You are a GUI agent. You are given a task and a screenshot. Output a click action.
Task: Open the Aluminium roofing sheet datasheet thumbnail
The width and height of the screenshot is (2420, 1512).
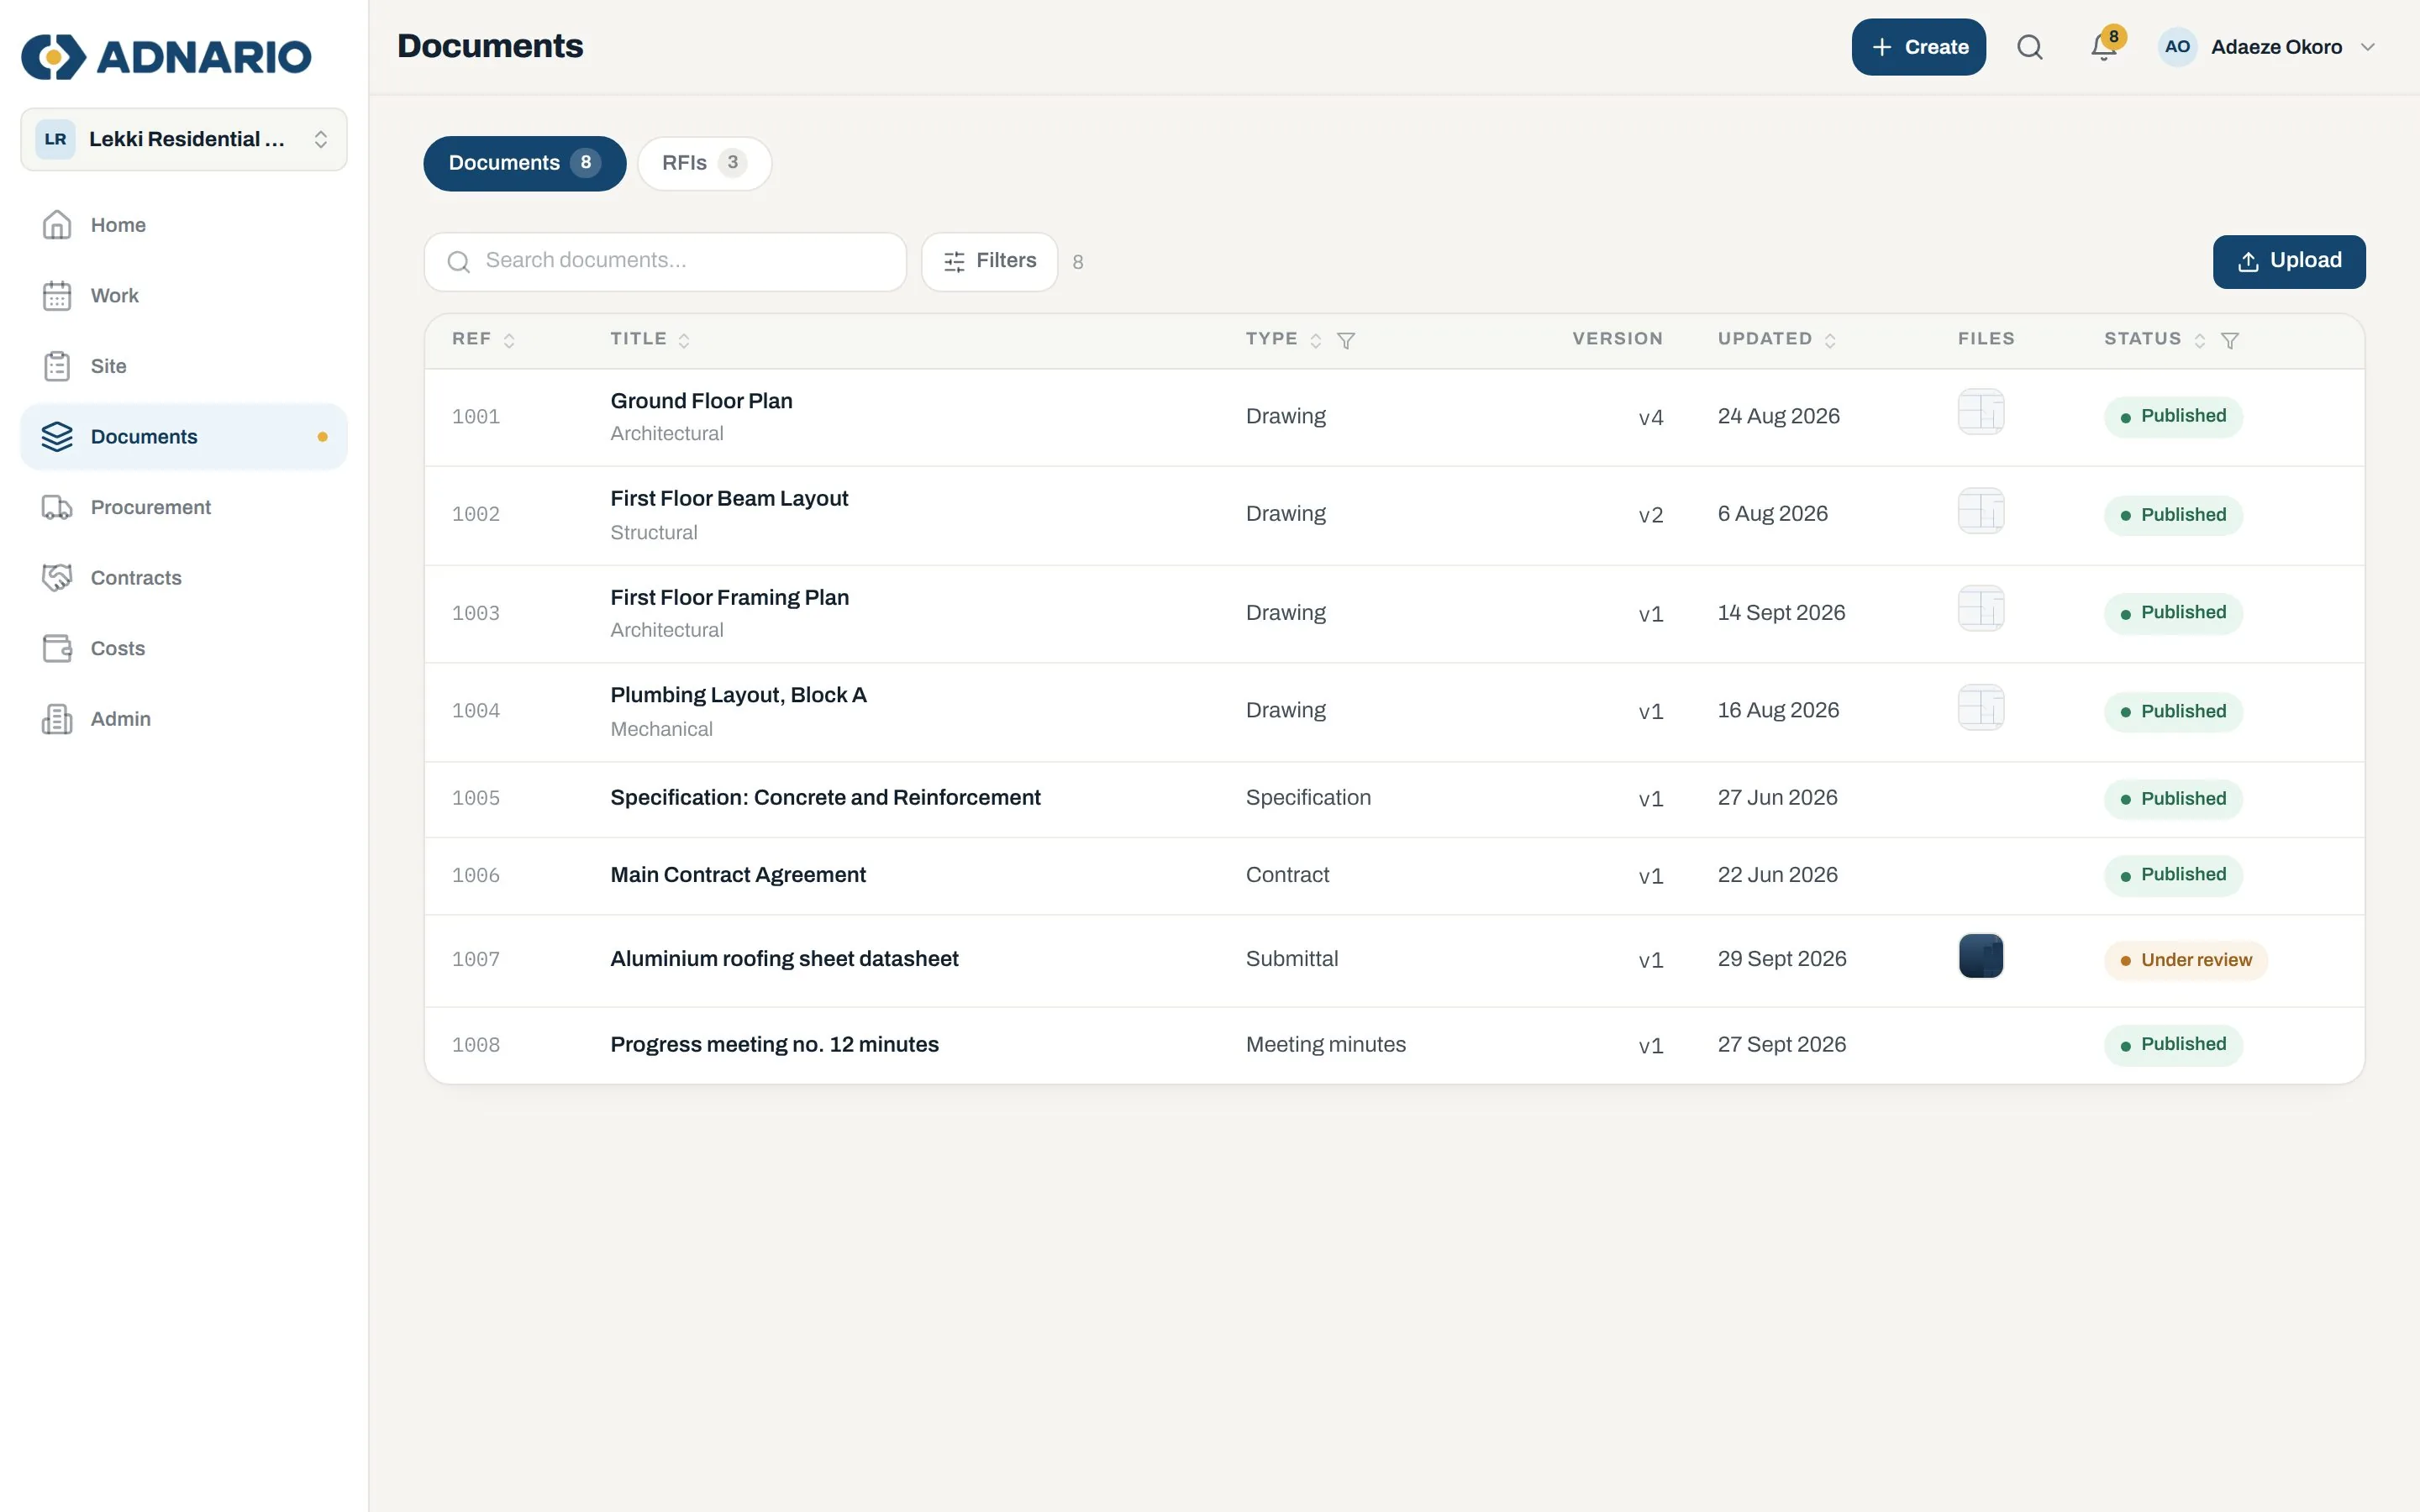(1980, 956)
